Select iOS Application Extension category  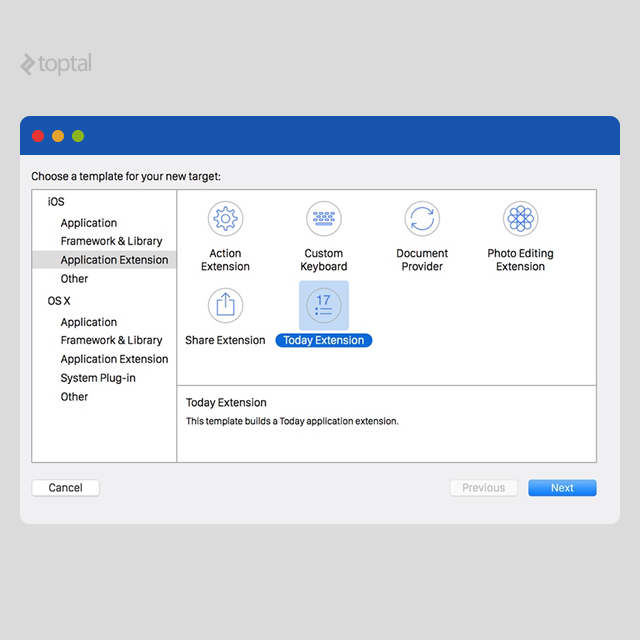(x=104, y=260)
